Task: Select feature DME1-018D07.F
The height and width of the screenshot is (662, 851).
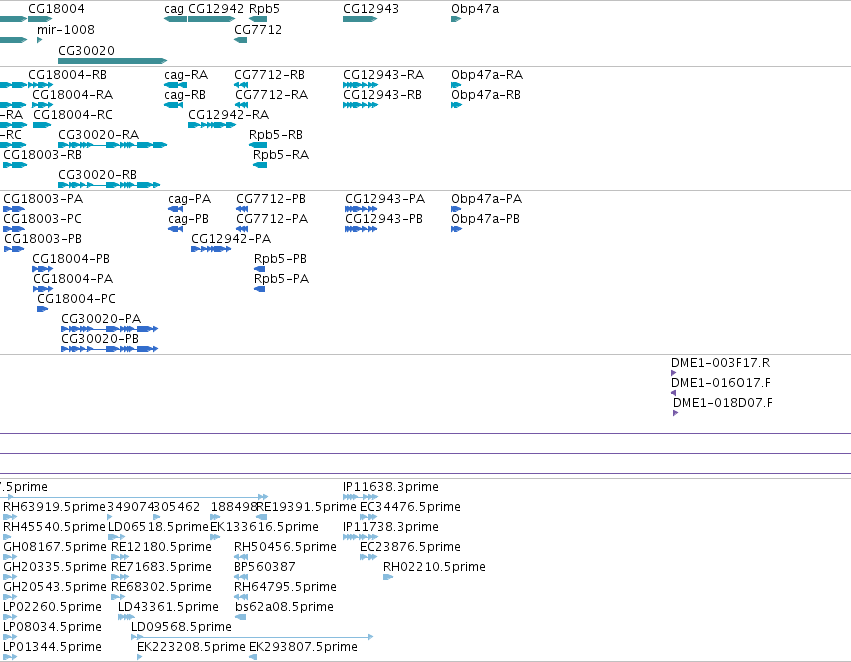Action: coord(722,403)
